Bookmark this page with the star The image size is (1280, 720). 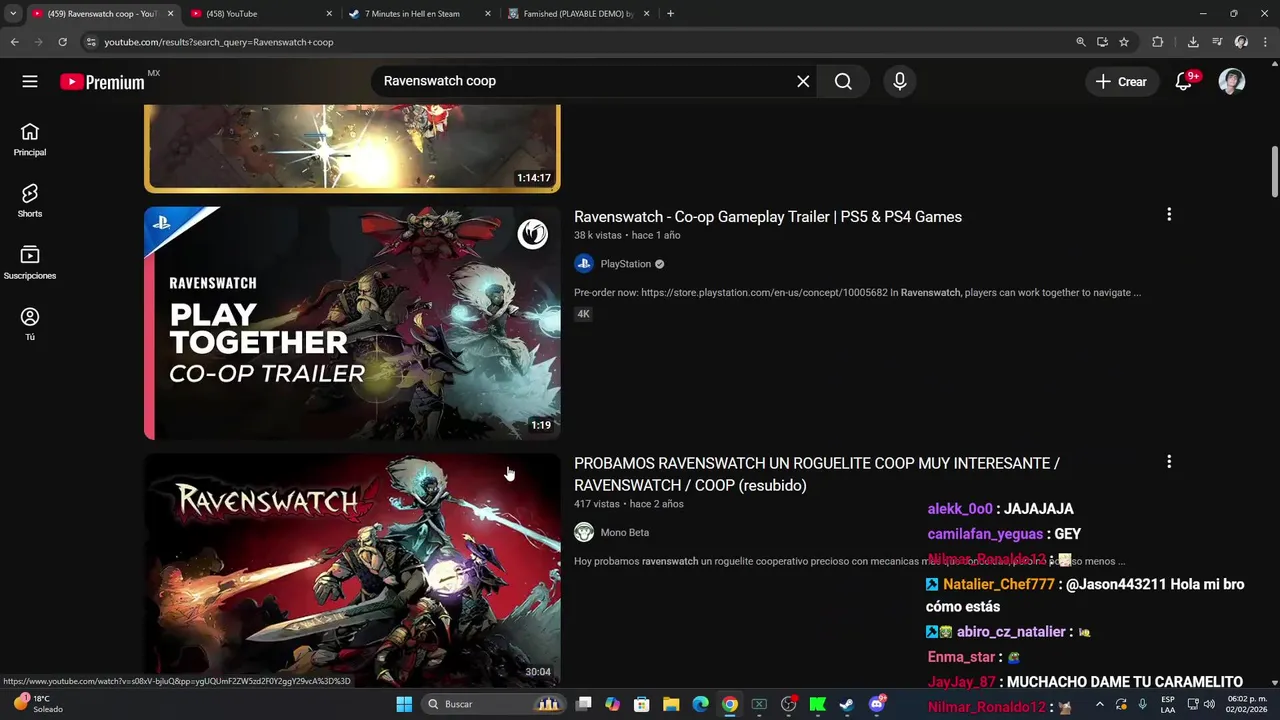[x=1124, y=42]
